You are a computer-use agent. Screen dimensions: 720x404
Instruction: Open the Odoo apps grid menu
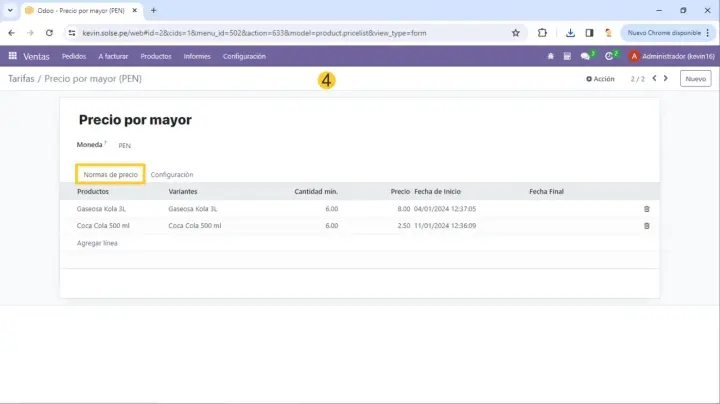(13, 56)
